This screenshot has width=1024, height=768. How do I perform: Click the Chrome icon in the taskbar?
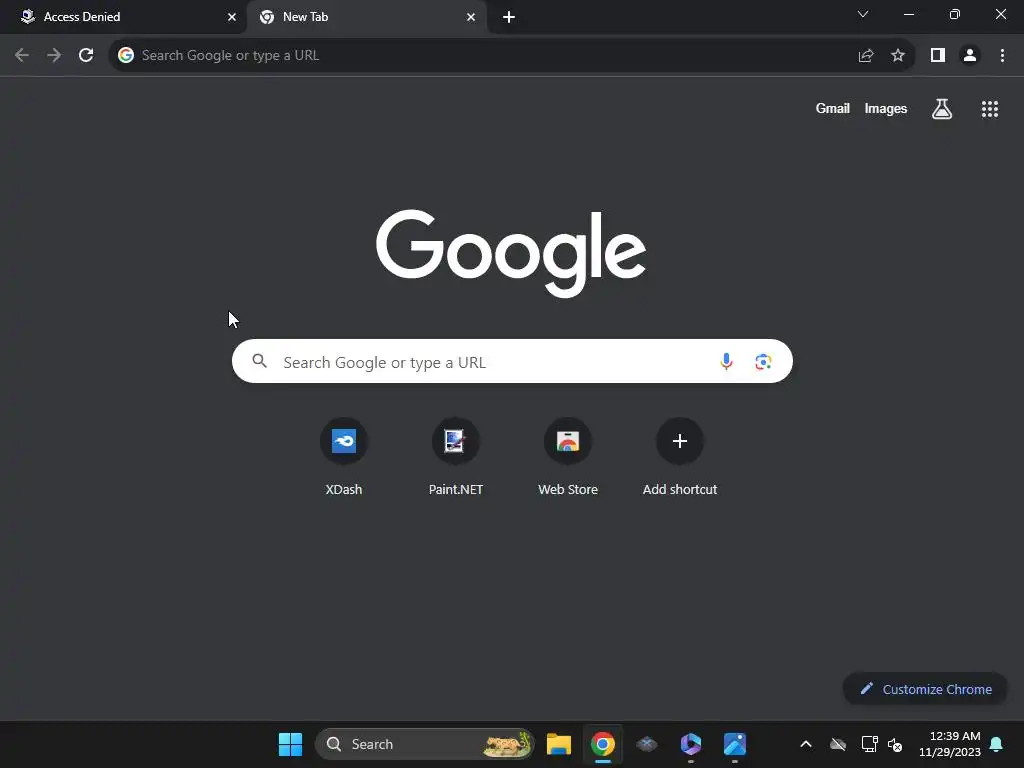click(x=603, y=744)
